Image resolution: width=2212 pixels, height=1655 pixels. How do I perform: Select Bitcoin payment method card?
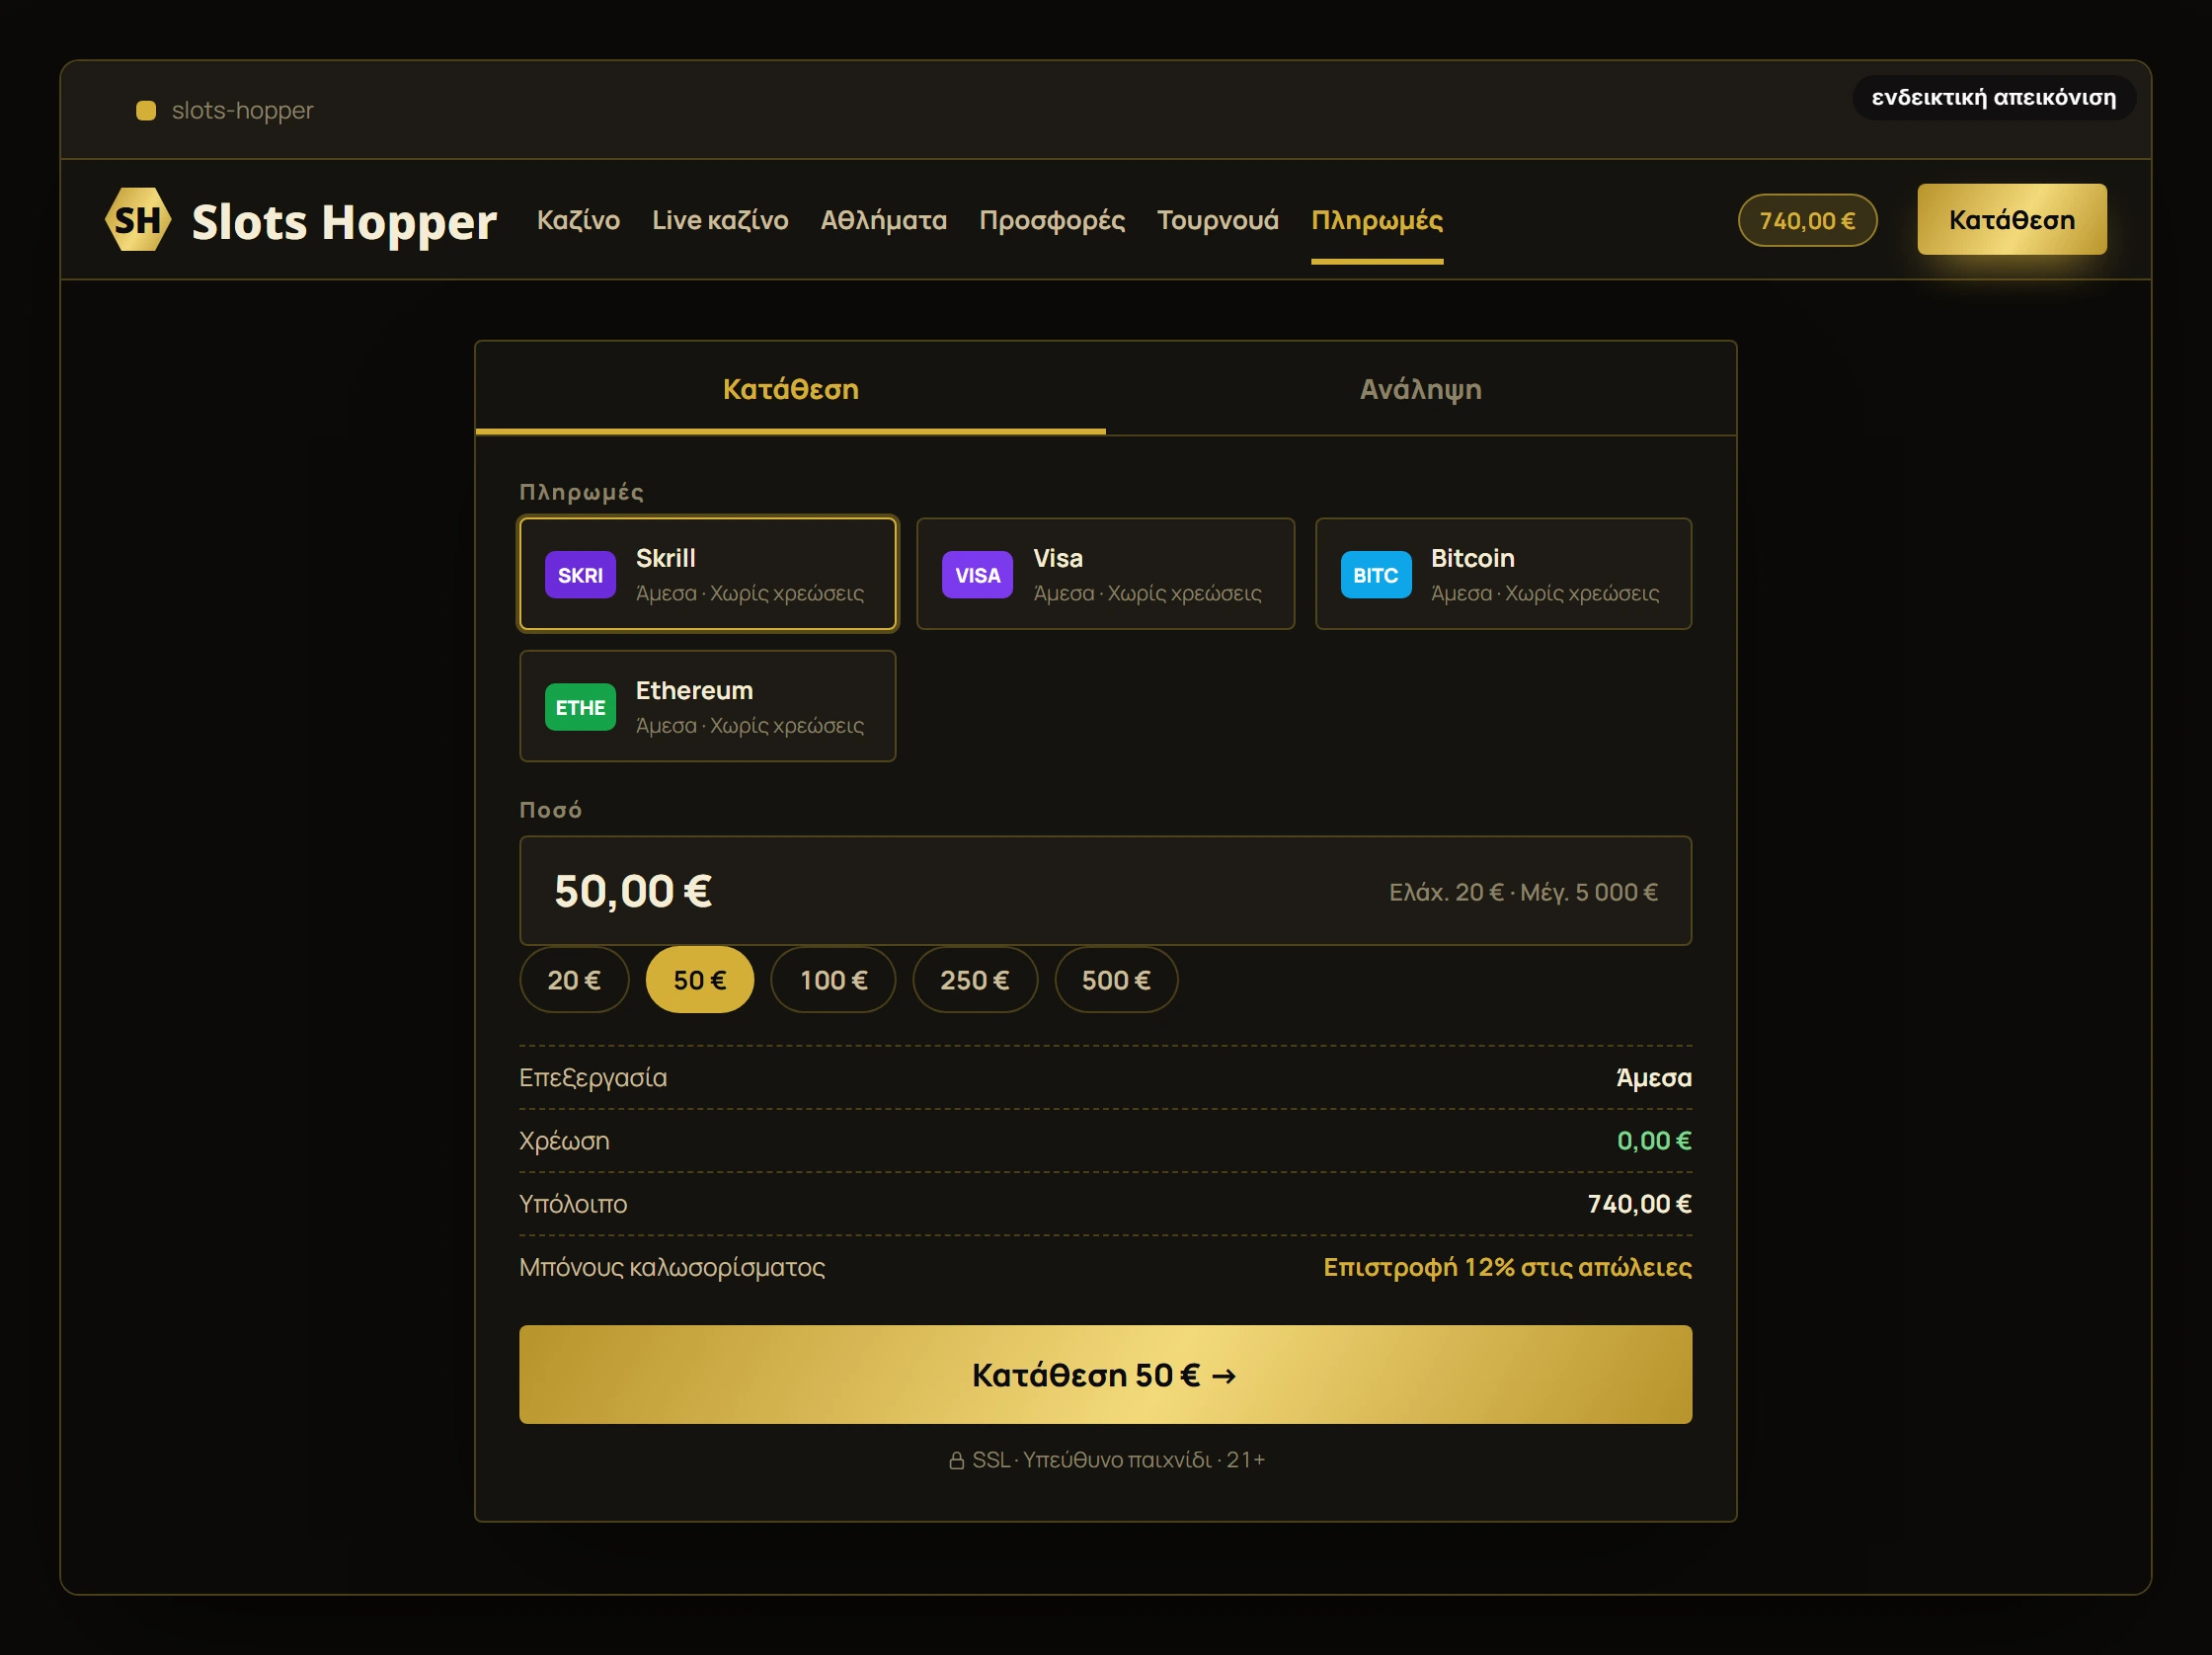coord(1503,574)
